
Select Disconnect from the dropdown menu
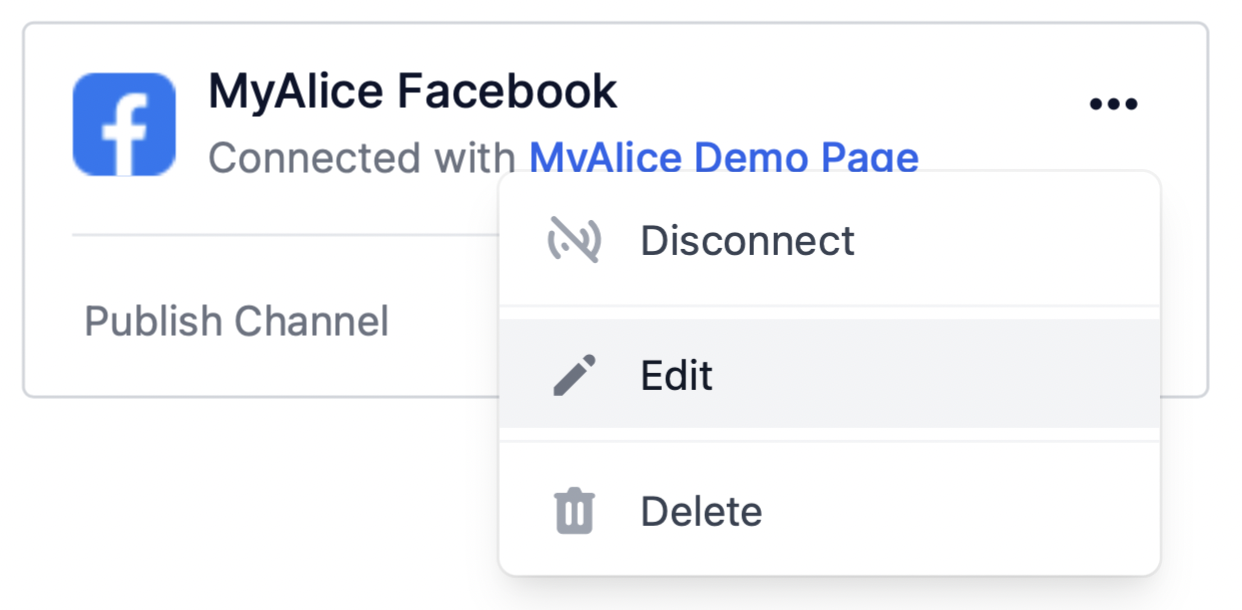coord(747,240)
